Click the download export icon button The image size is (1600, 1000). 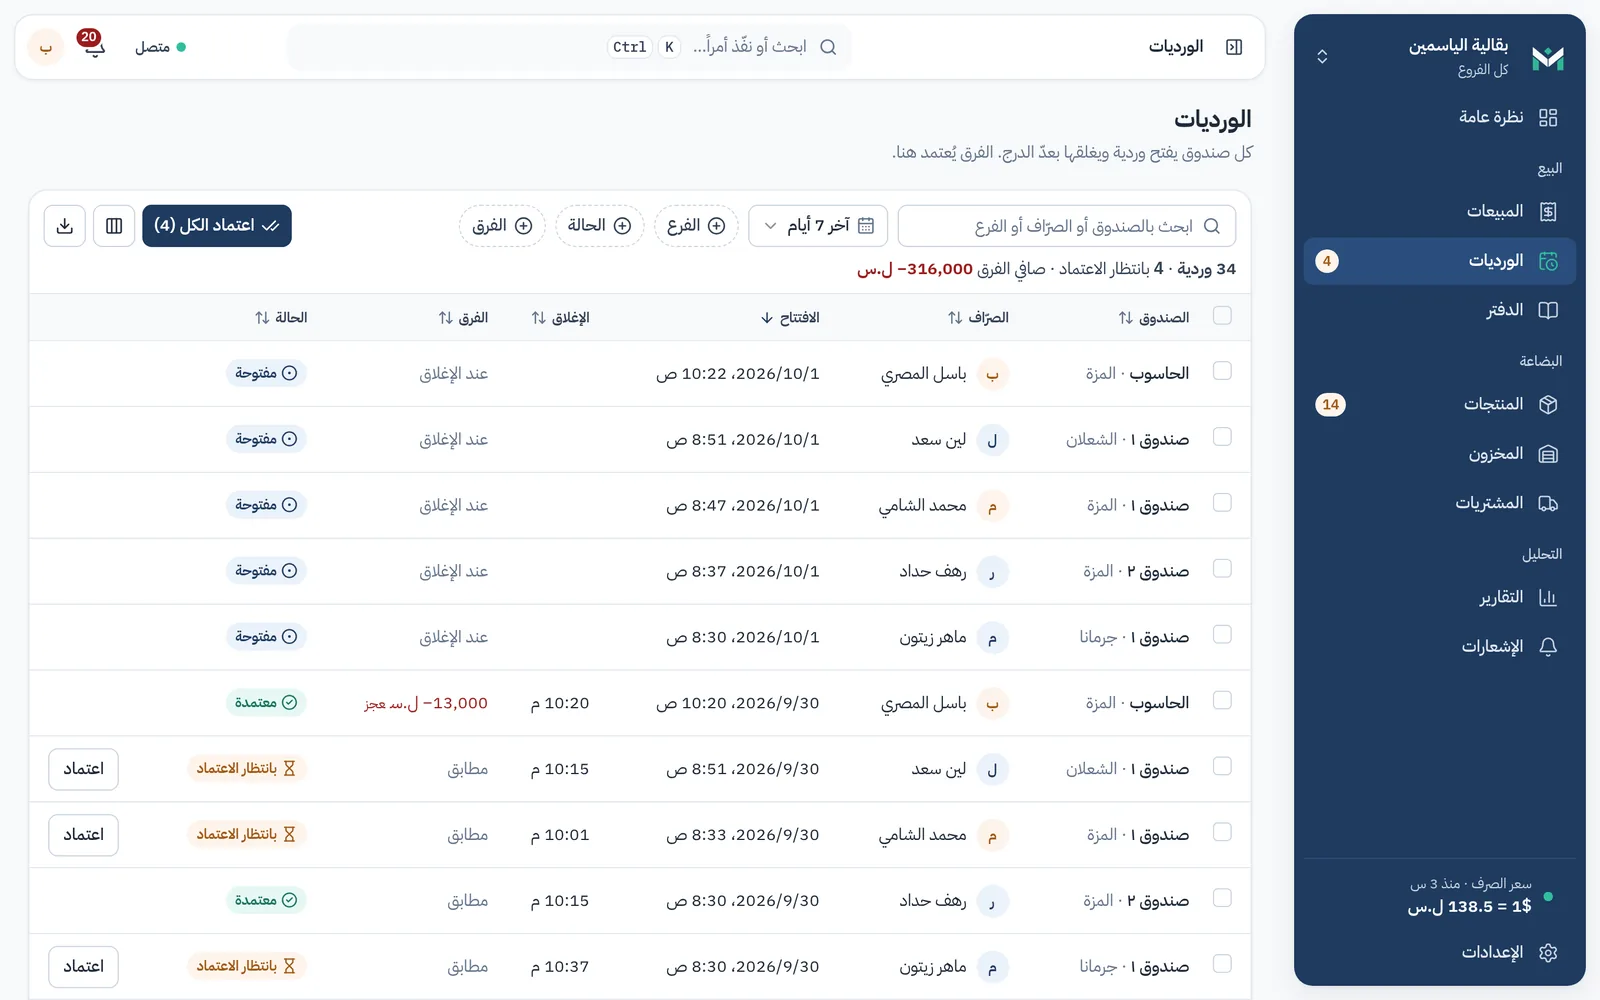[65, 226]
